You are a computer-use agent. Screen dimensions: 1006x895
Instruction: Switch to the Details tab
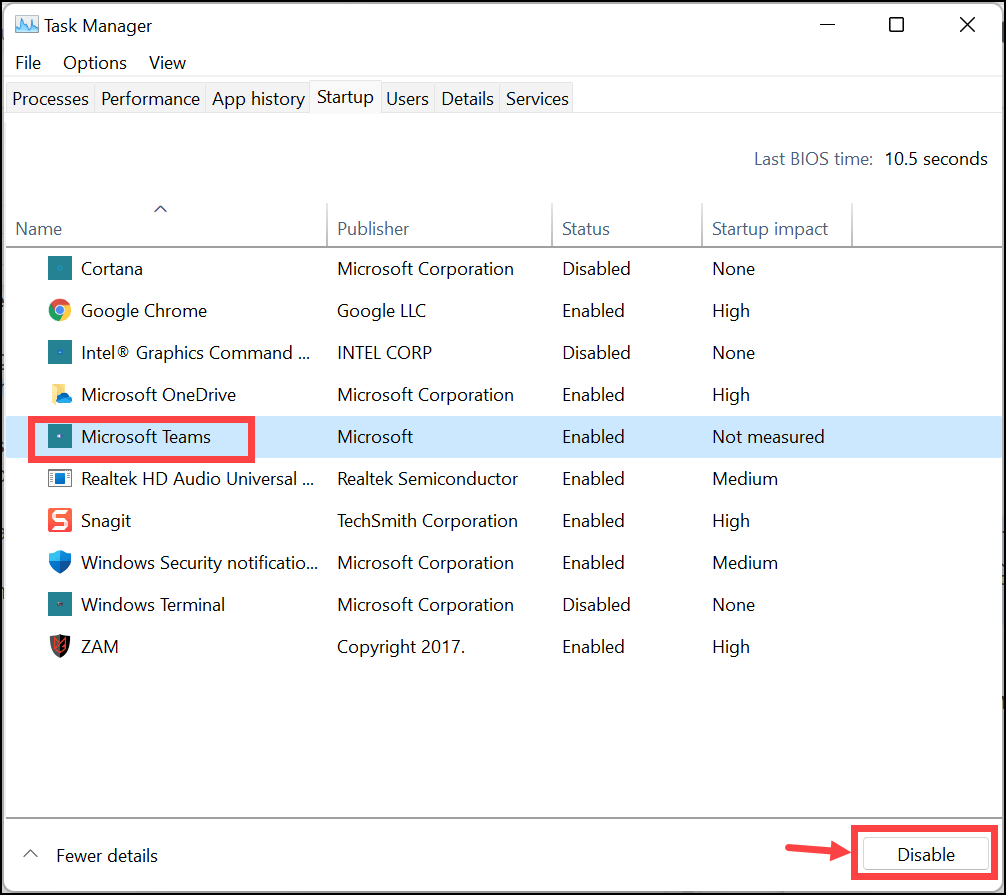pyautogui.click(x=467, y=98)
